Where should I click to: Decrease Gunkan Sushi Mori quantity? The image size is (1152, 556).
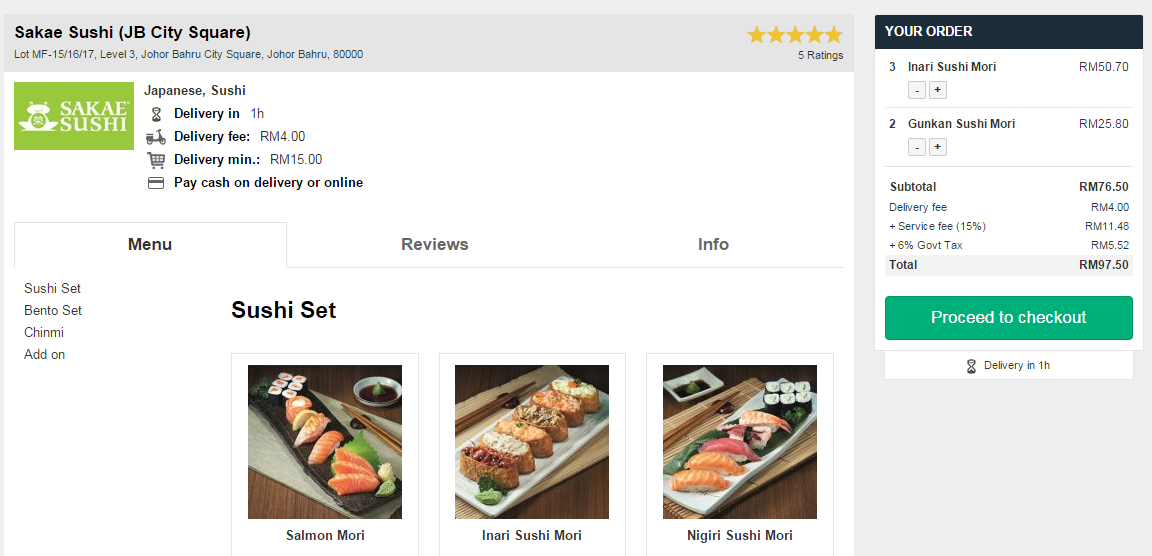[x=917, y=148]
